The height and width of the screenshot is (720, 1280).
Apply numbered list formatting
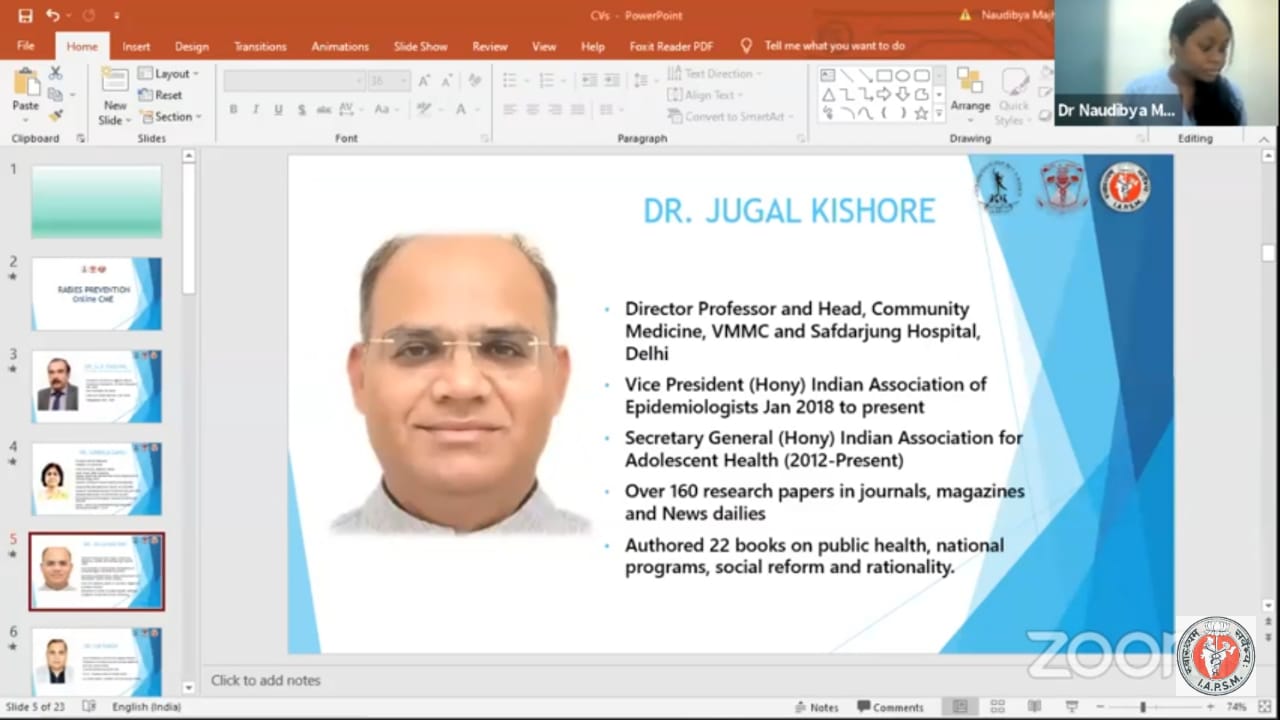coord(549,80)
